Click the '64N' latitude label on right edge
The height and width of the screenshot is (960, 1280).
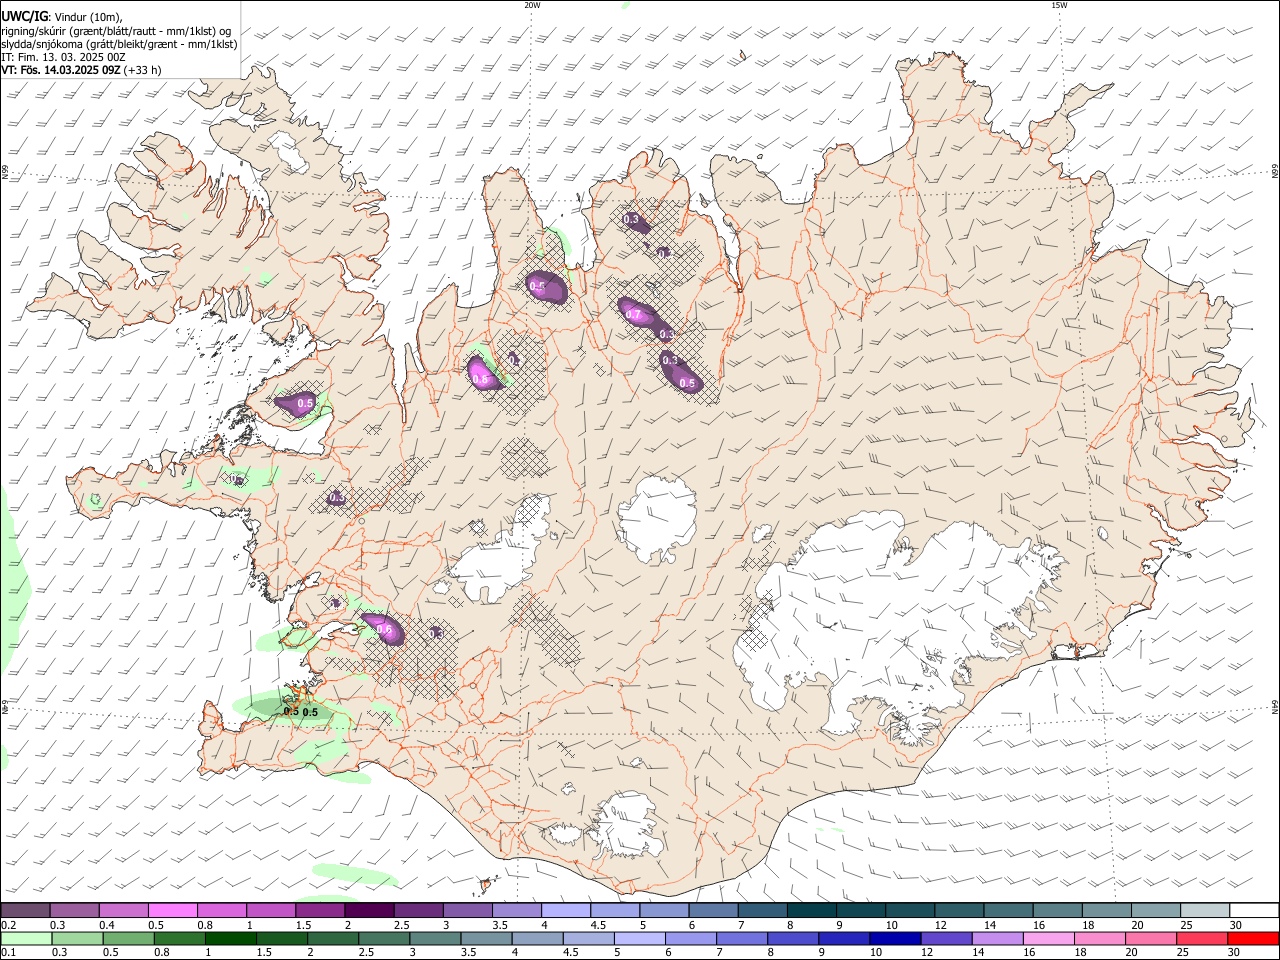(x=1275, y=707)
